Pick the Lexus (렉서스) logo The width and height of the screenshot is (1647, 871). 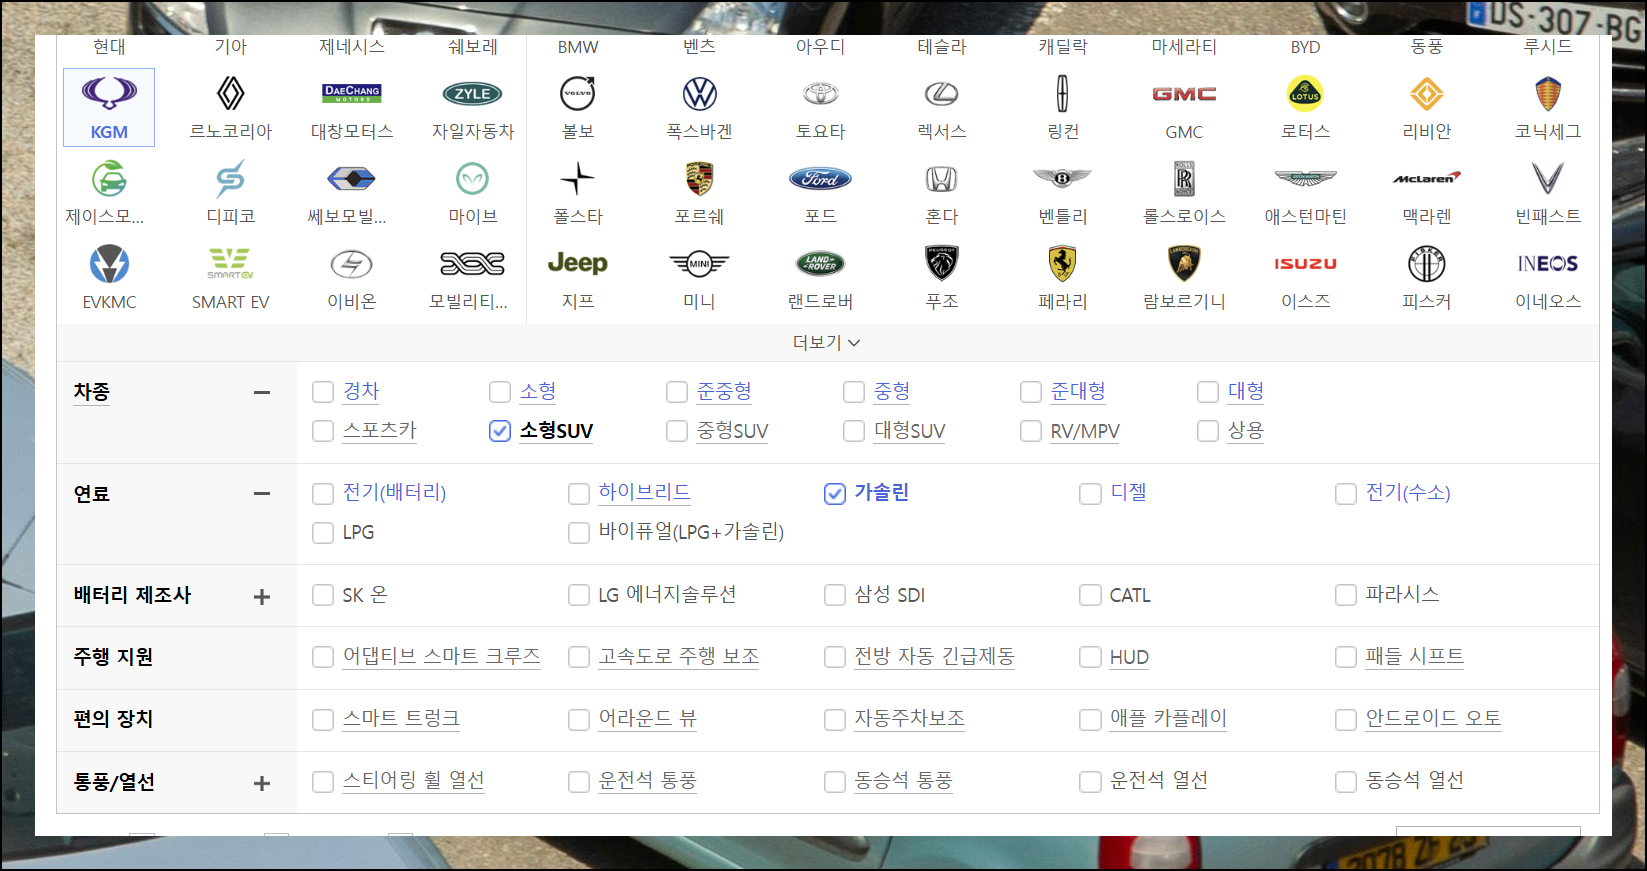coord(942,94)
